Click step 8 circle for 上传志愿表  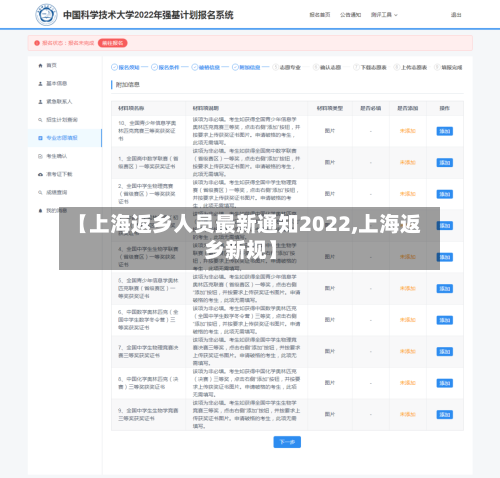[x=397, y=67]
